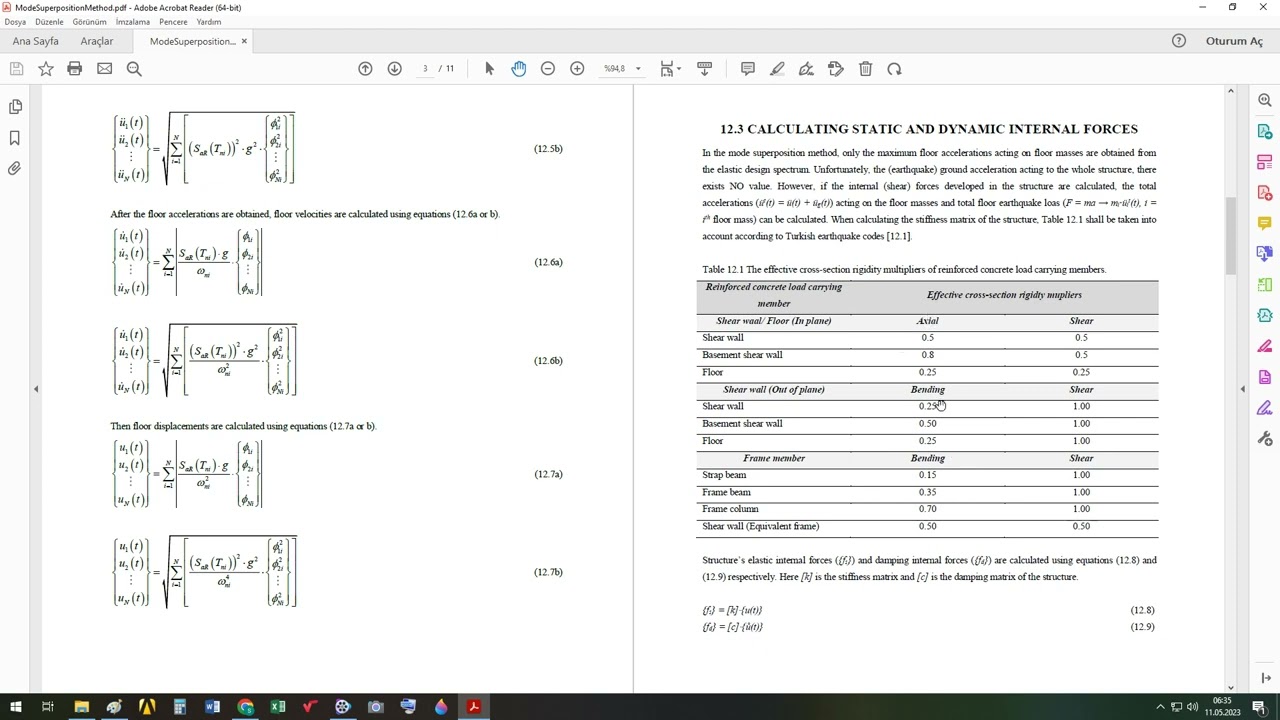Click the edit document page icon

836,68
